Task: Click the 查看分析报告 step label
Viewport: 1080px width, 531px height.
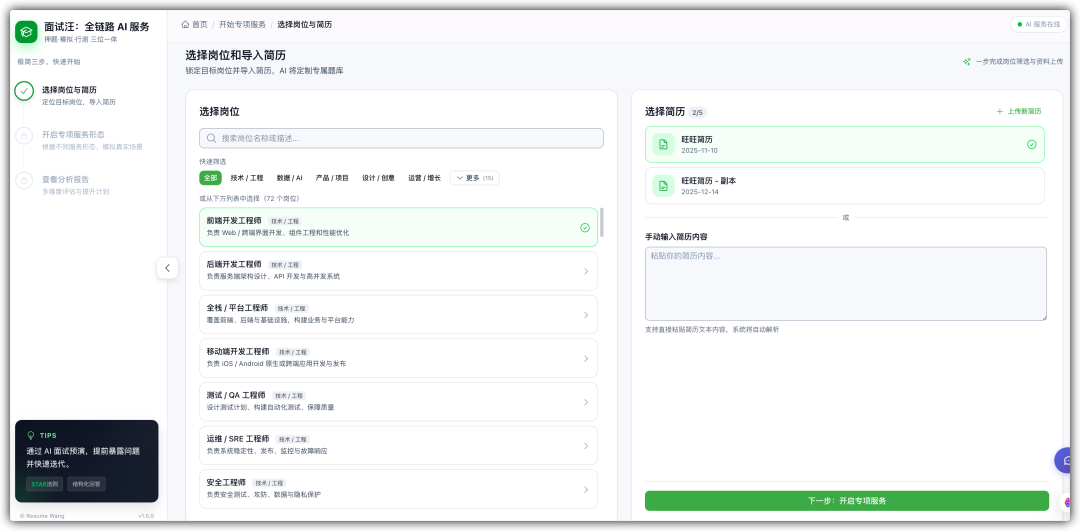Action: coord(65,179)
